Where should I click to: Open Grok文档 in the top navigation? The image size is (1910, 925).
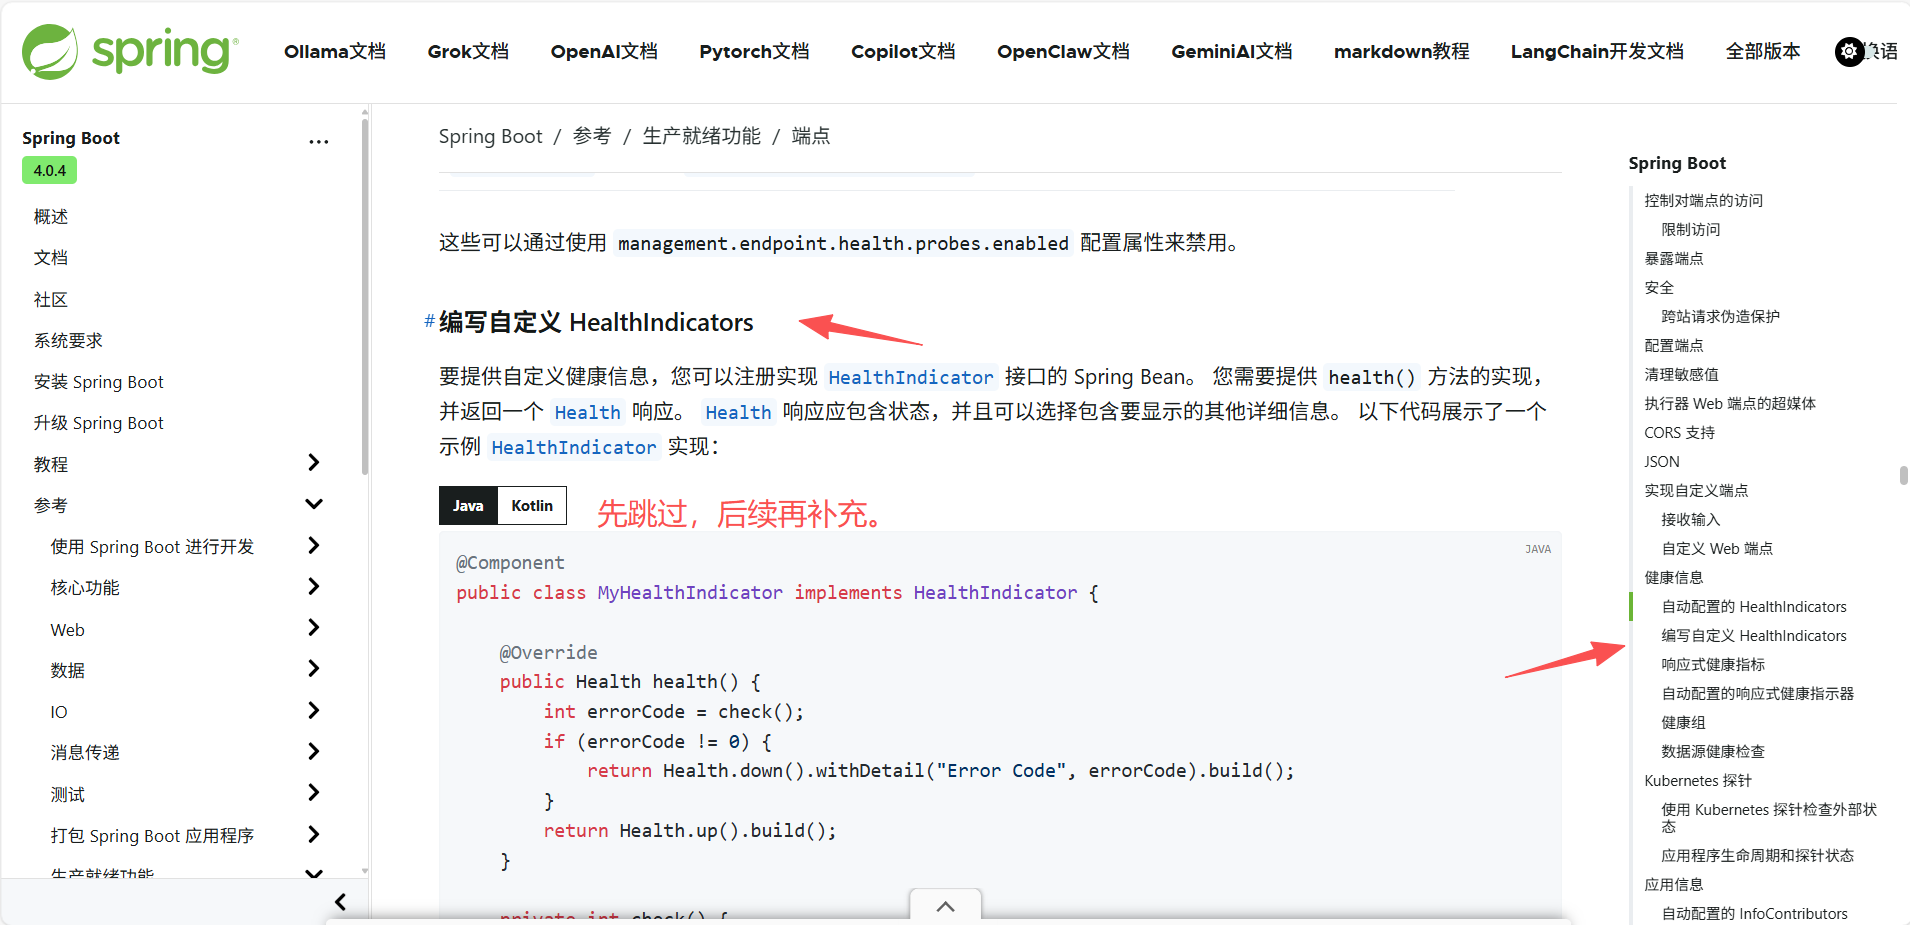pyautogui.click(x=468, y=51)
